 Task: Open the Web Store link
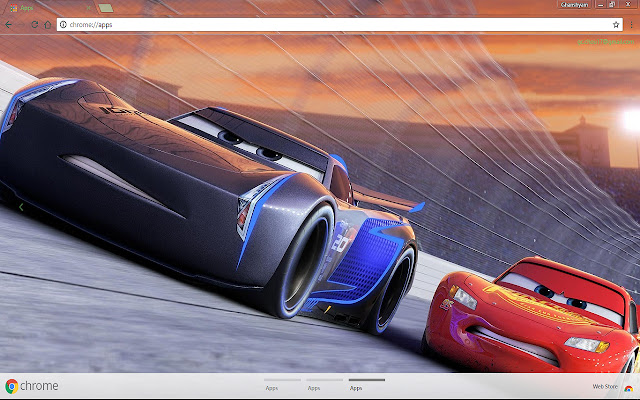pyautogui.click(x=605, y=387)
